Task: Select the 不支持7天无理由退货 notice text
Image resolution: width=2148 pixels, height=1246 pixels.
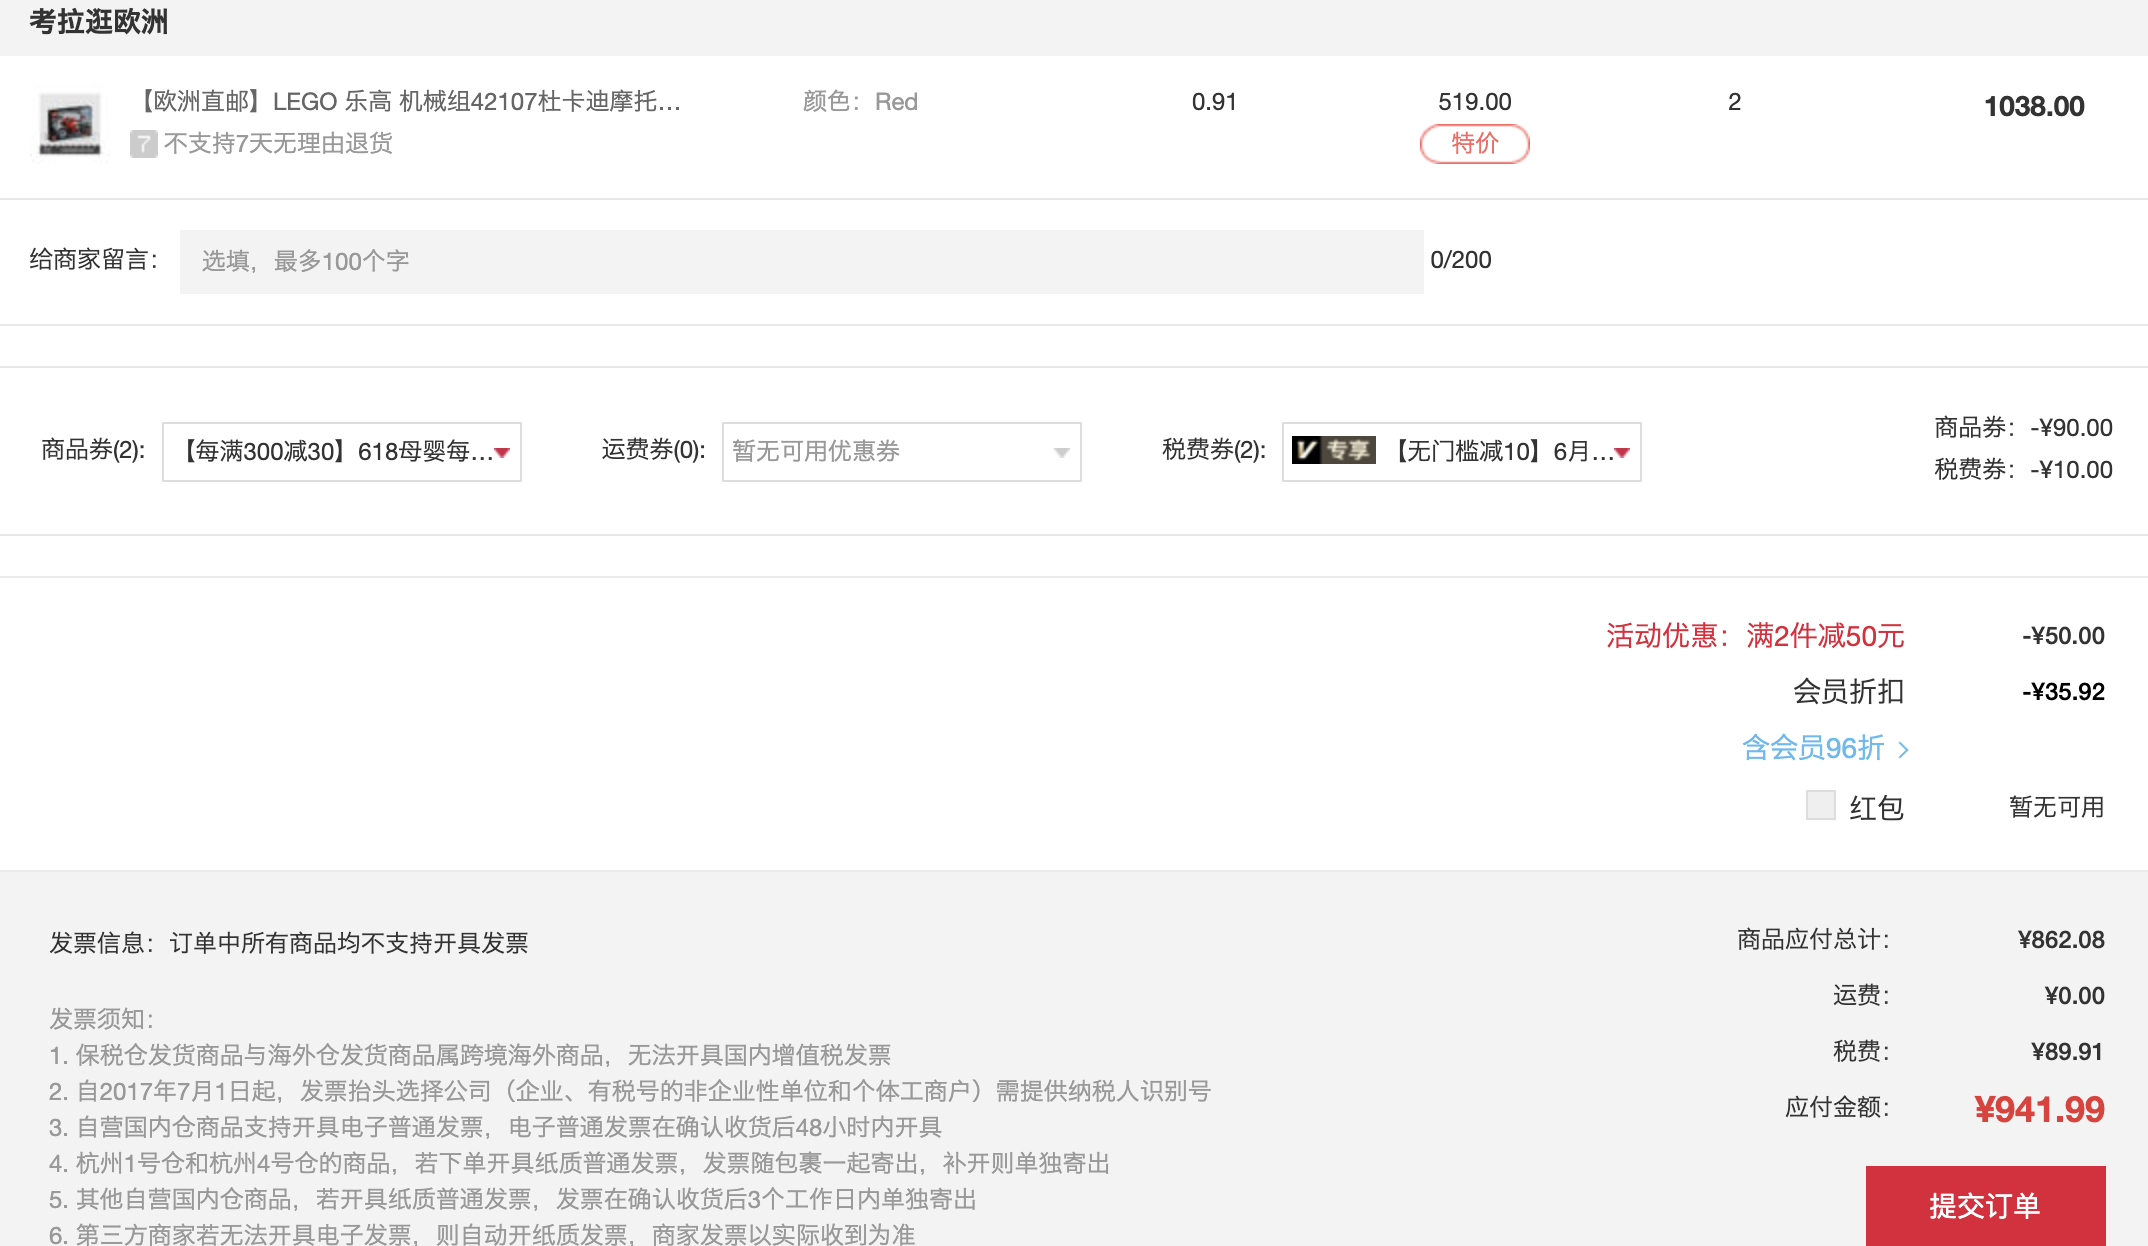Action: (278, 144)
